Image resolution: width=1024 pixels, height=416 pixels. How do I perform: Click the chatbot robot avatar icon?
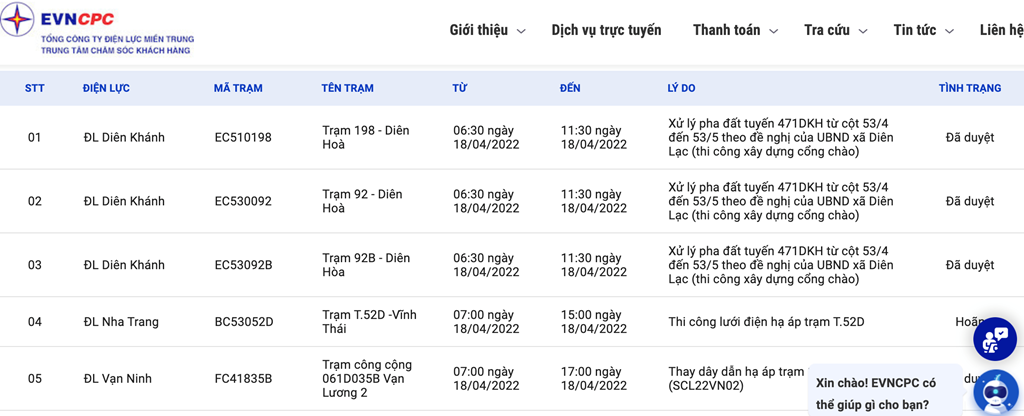point(995,391)
